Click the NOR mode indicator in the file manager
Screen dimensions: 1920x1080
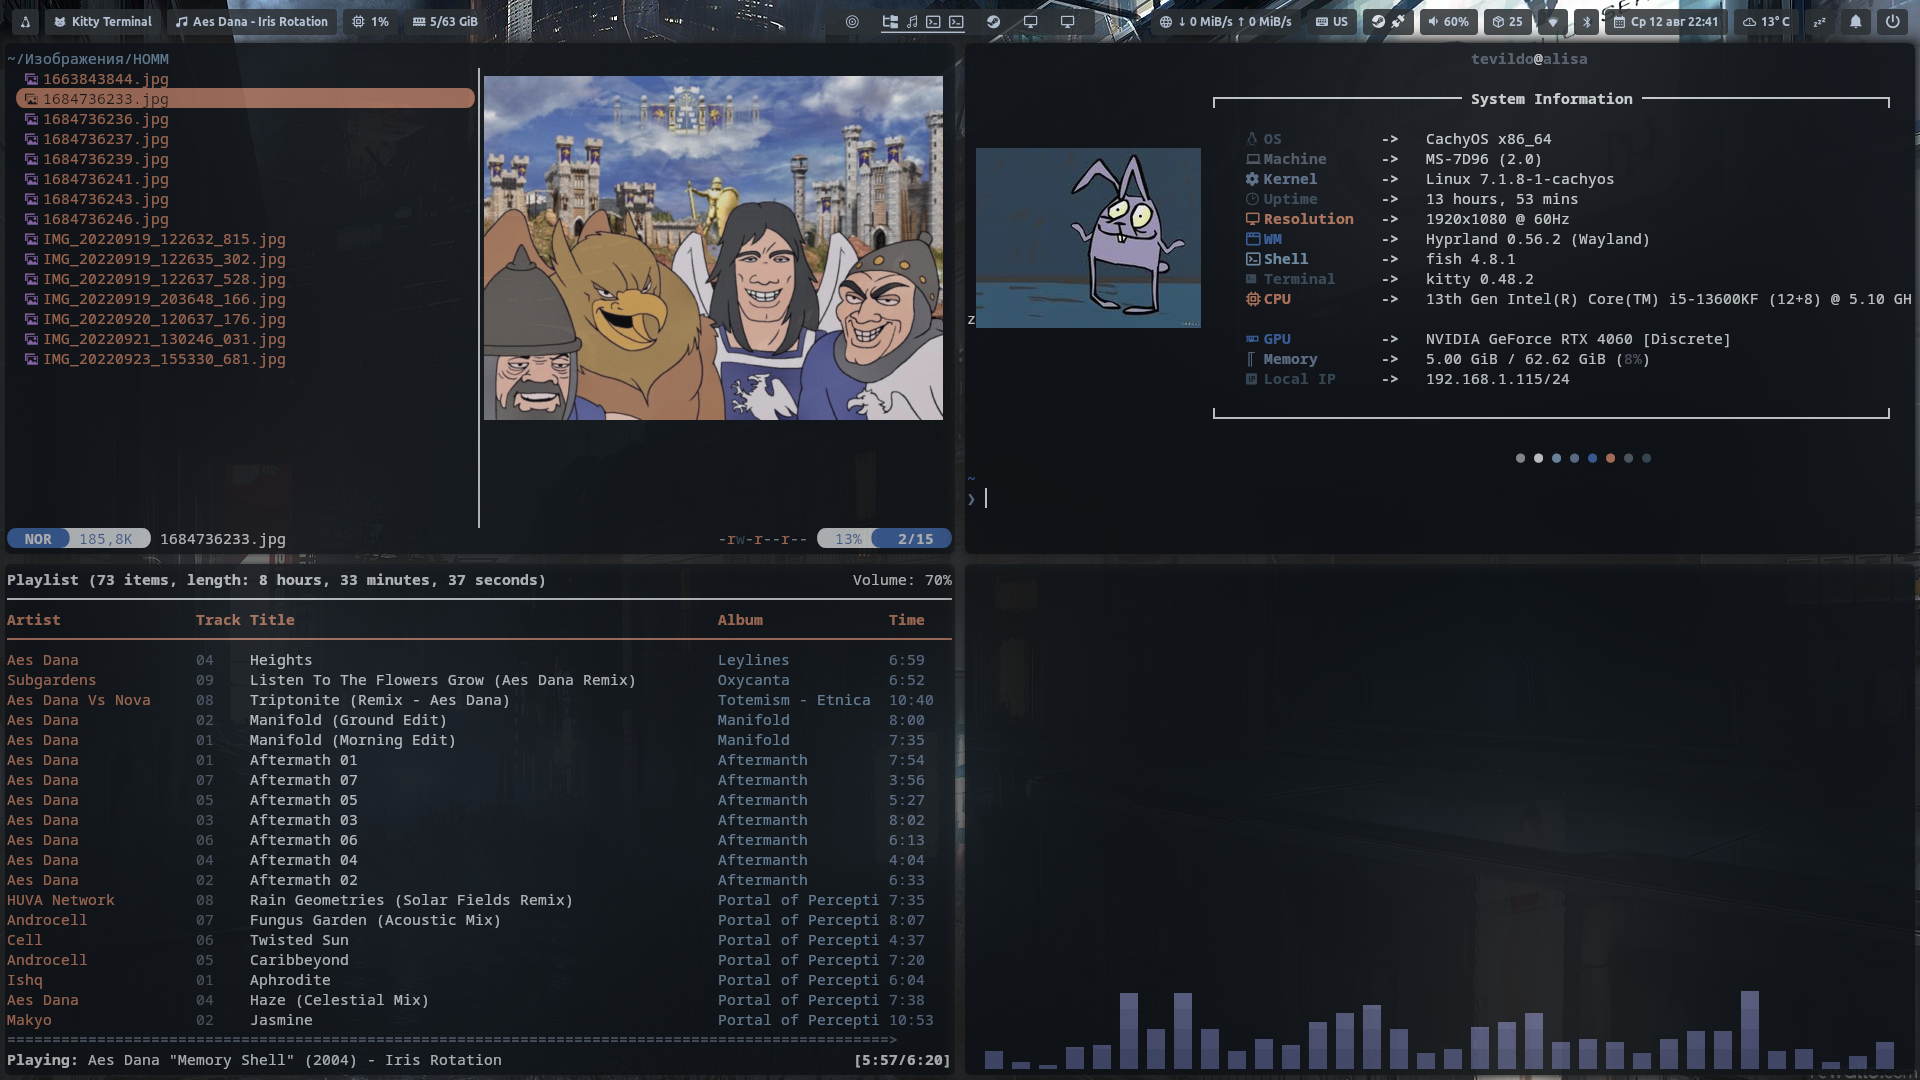tap(38, 539)
